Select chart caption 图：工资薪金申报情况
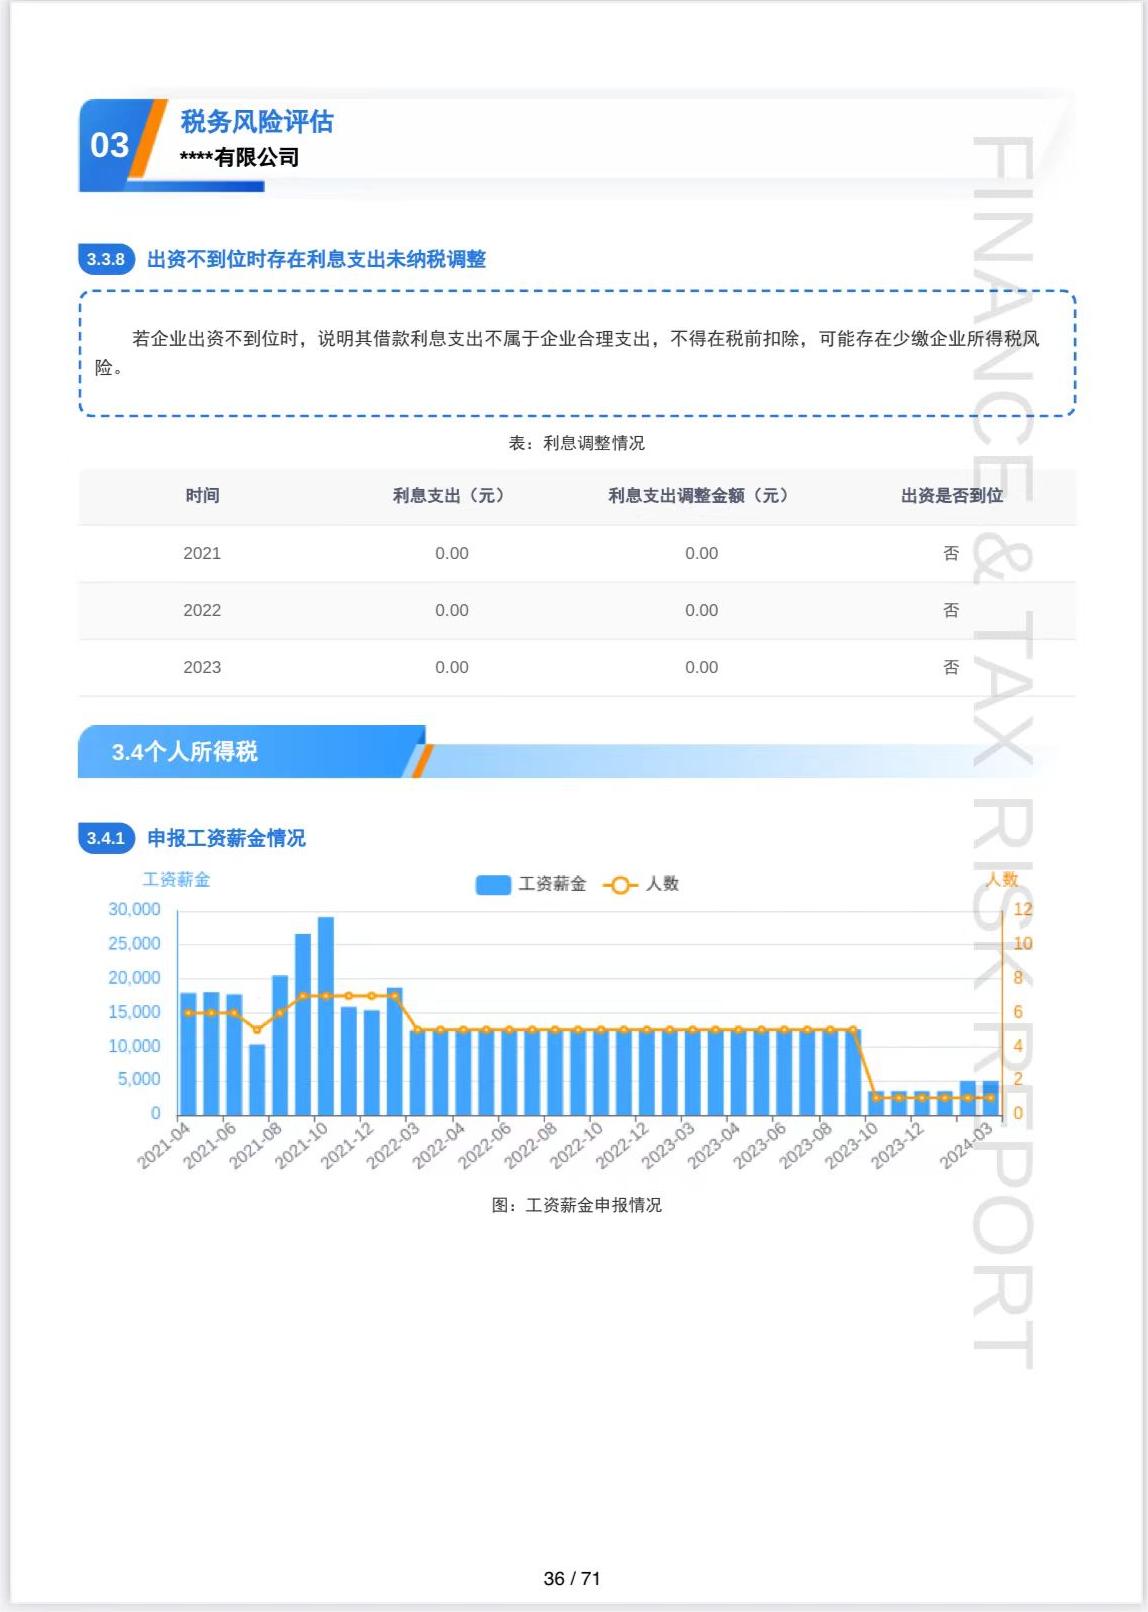1148x1612 pixels. (577, 1206)
